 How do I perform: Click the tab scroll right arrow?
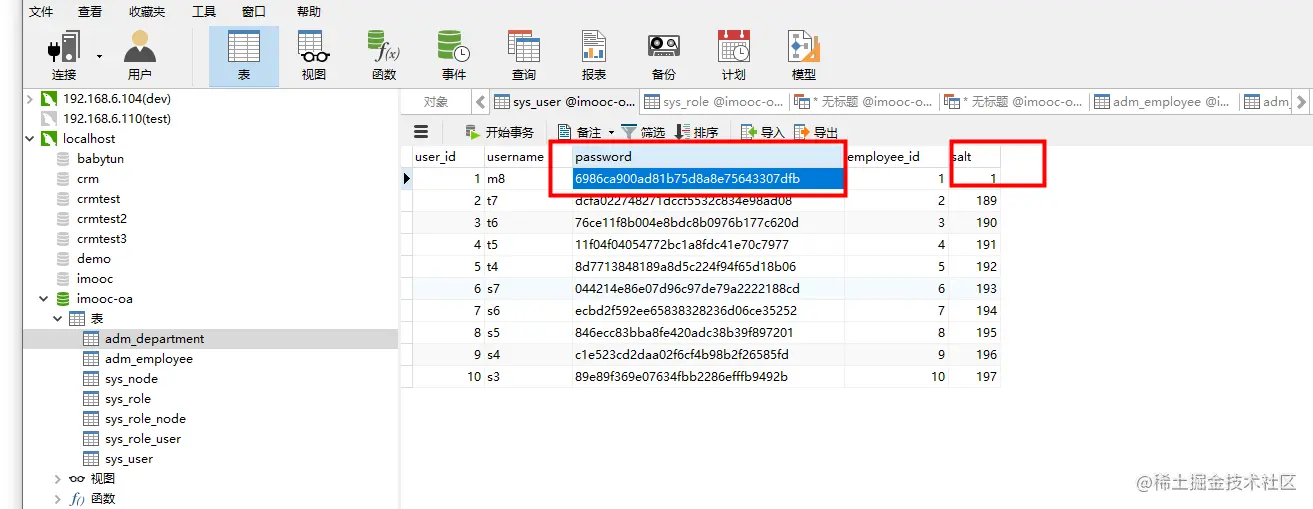pyautogui.click(x=1301, y=101)
